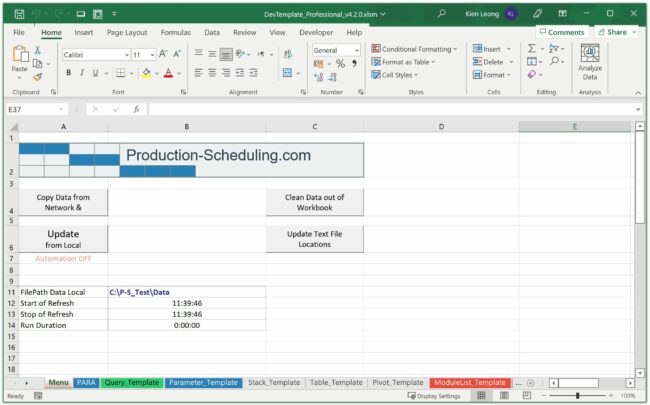The width and height of the screenshot is (650, 405).
Task: Toggle Center alignment
Action: tap(212, 73)
